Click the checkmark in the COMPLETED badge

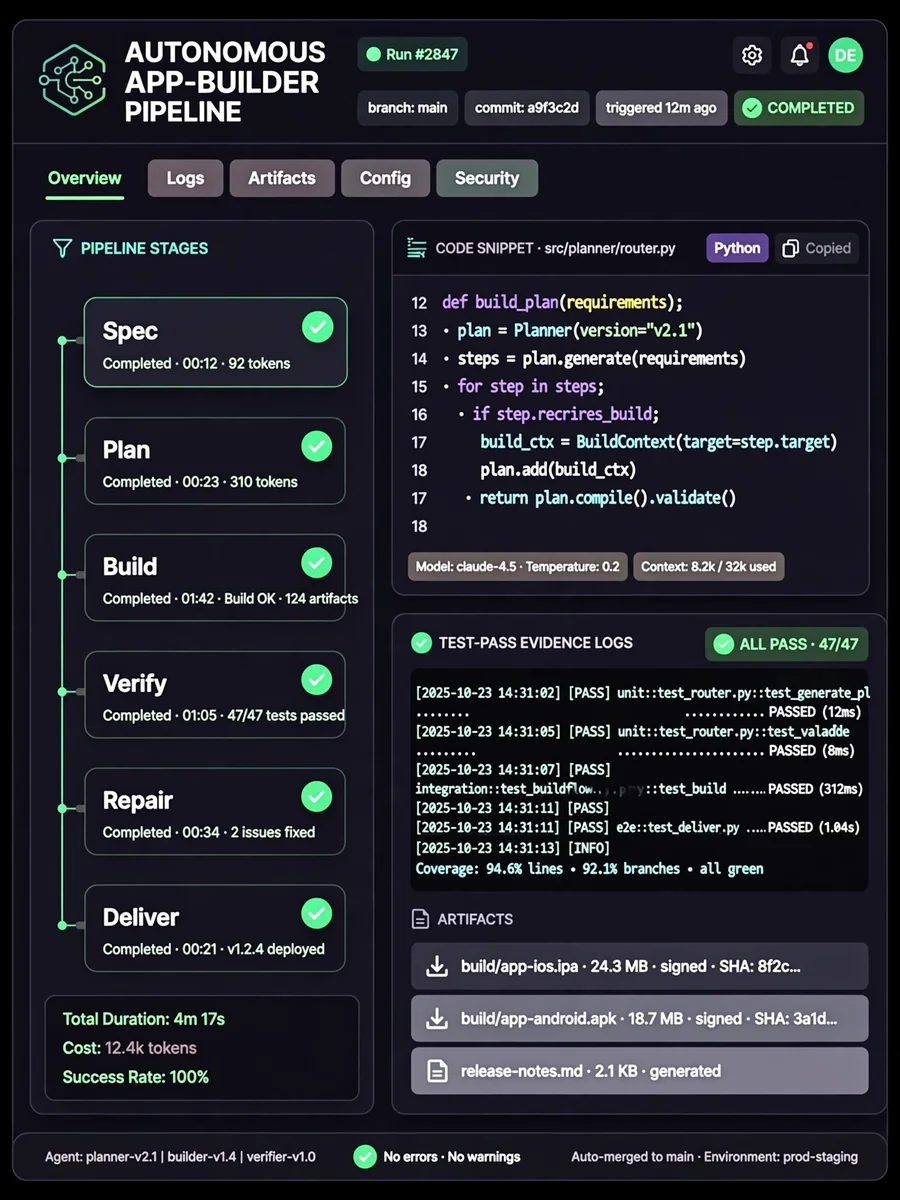click(x=752, y=108)
